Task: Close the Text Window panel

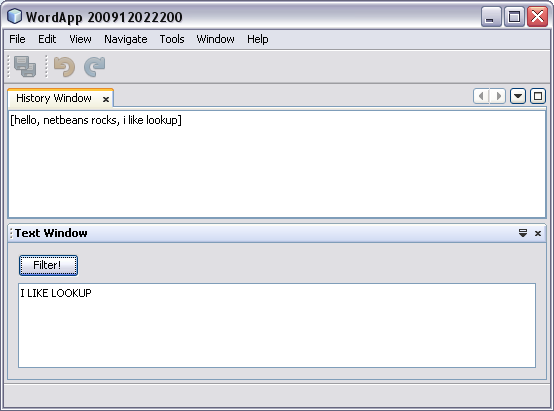Action: [x=538, y=233]
